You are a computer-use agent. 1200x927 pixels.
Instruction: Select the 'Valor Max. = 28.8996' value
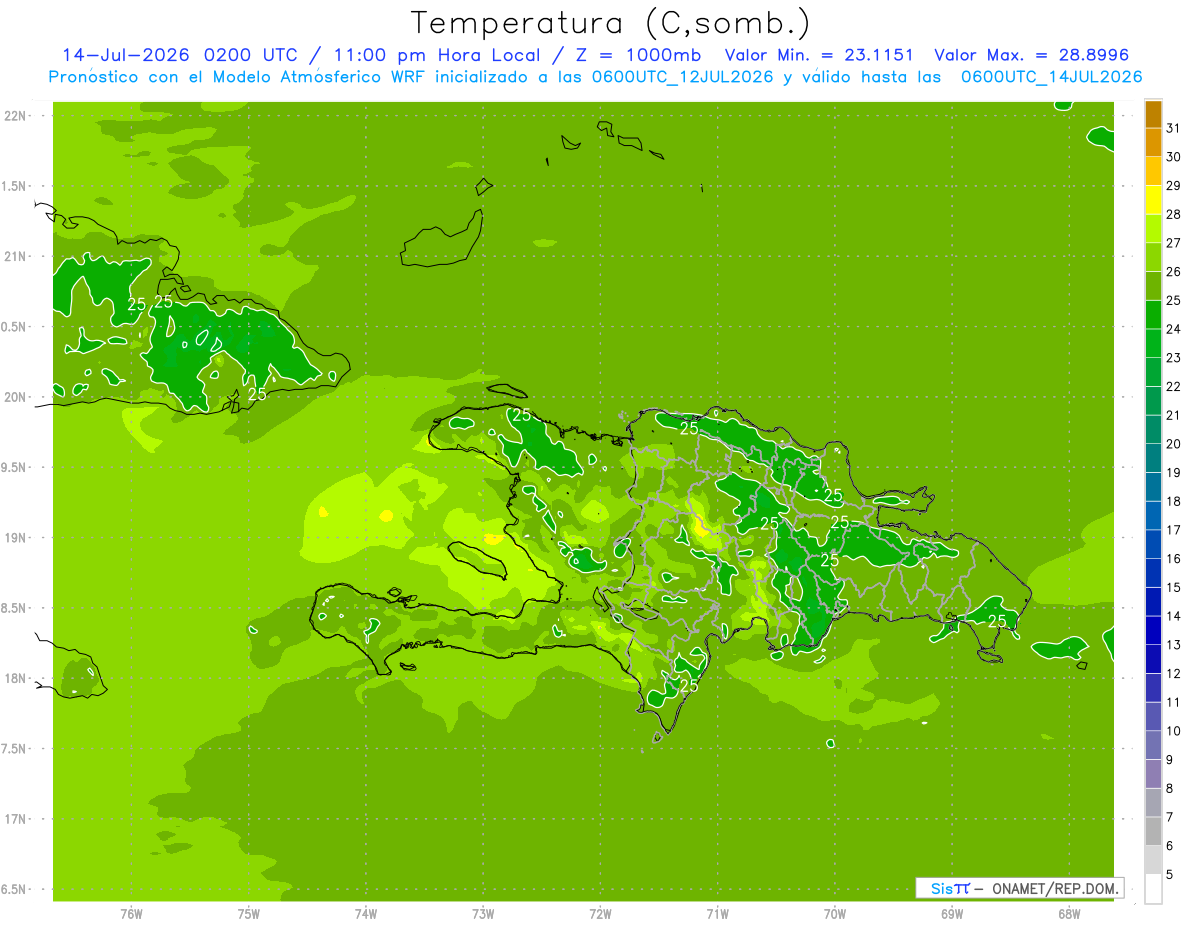[x=1031, y=55]
